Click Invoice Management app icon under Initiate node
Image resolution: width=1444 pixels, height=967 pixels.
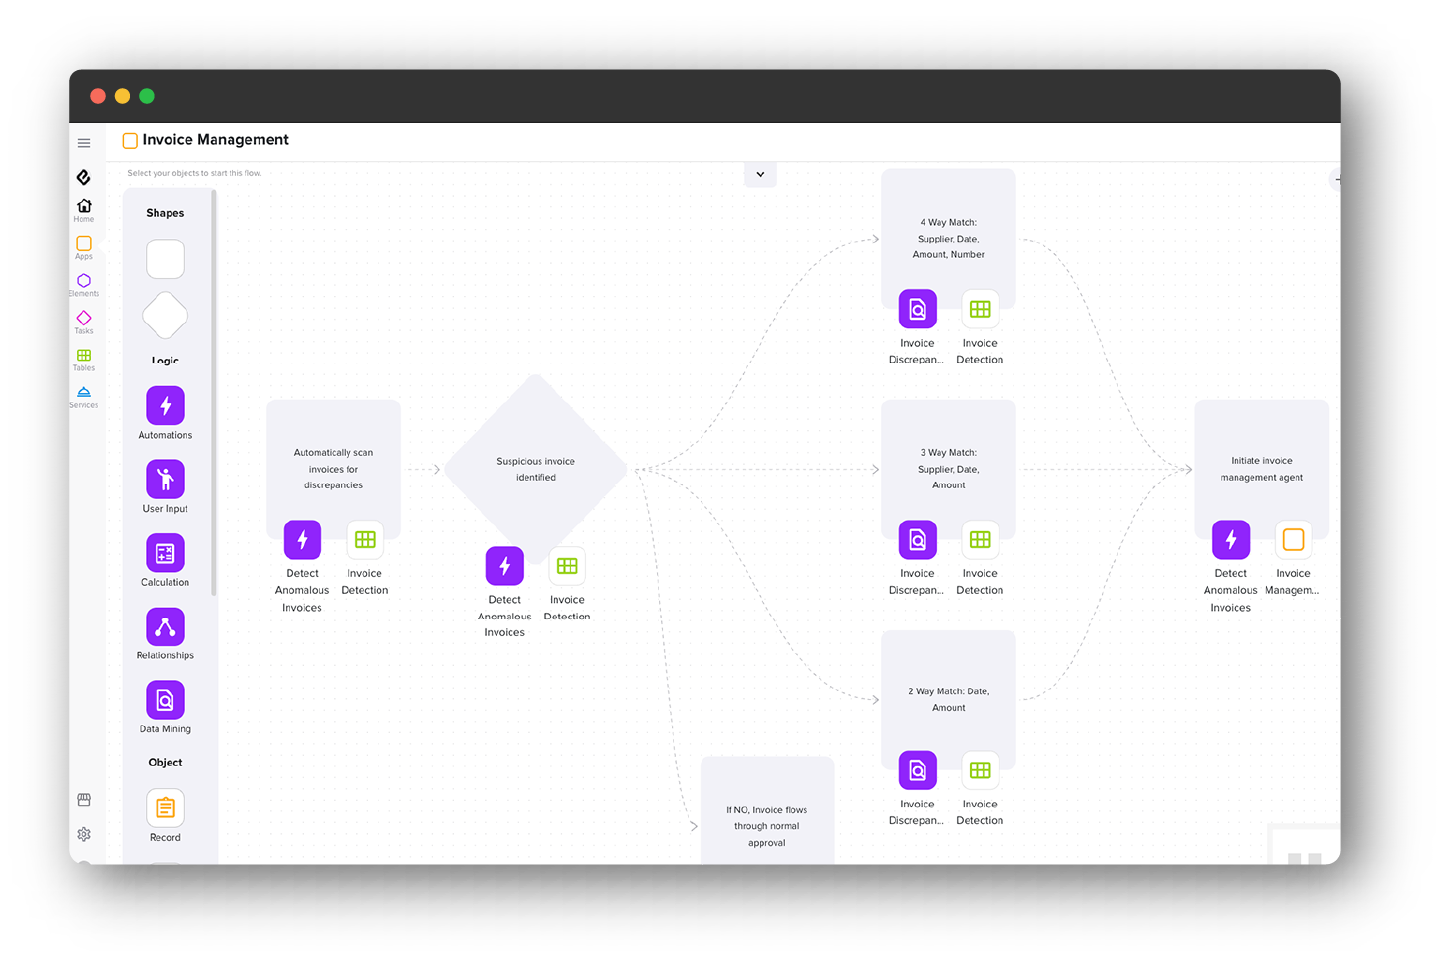[x=1293, y=540]
